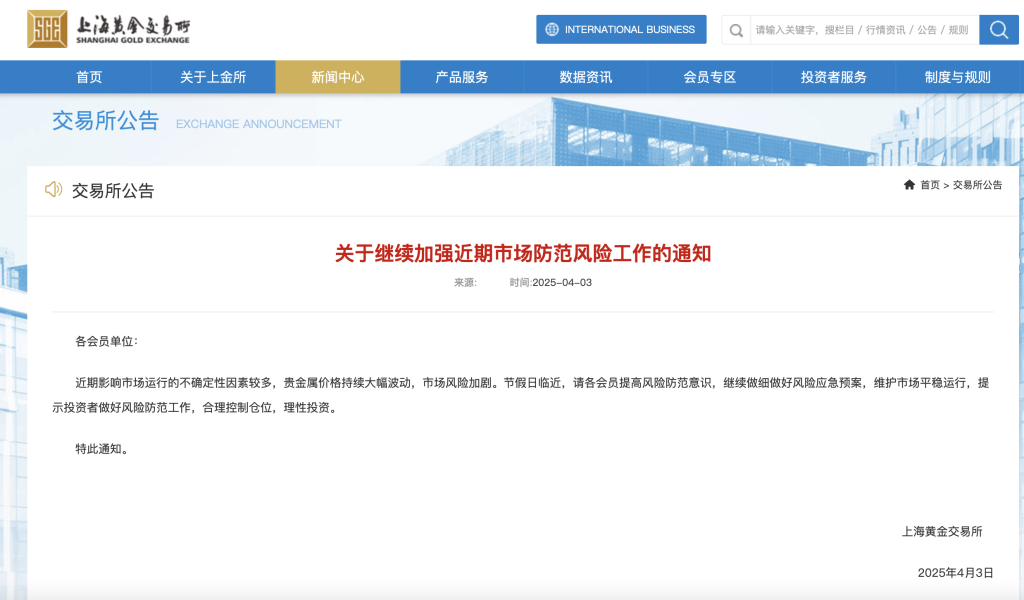This screenshot has width=1024, height=600.
Task: Click the gray magnifier icon in search box
Action: [736, 30]
